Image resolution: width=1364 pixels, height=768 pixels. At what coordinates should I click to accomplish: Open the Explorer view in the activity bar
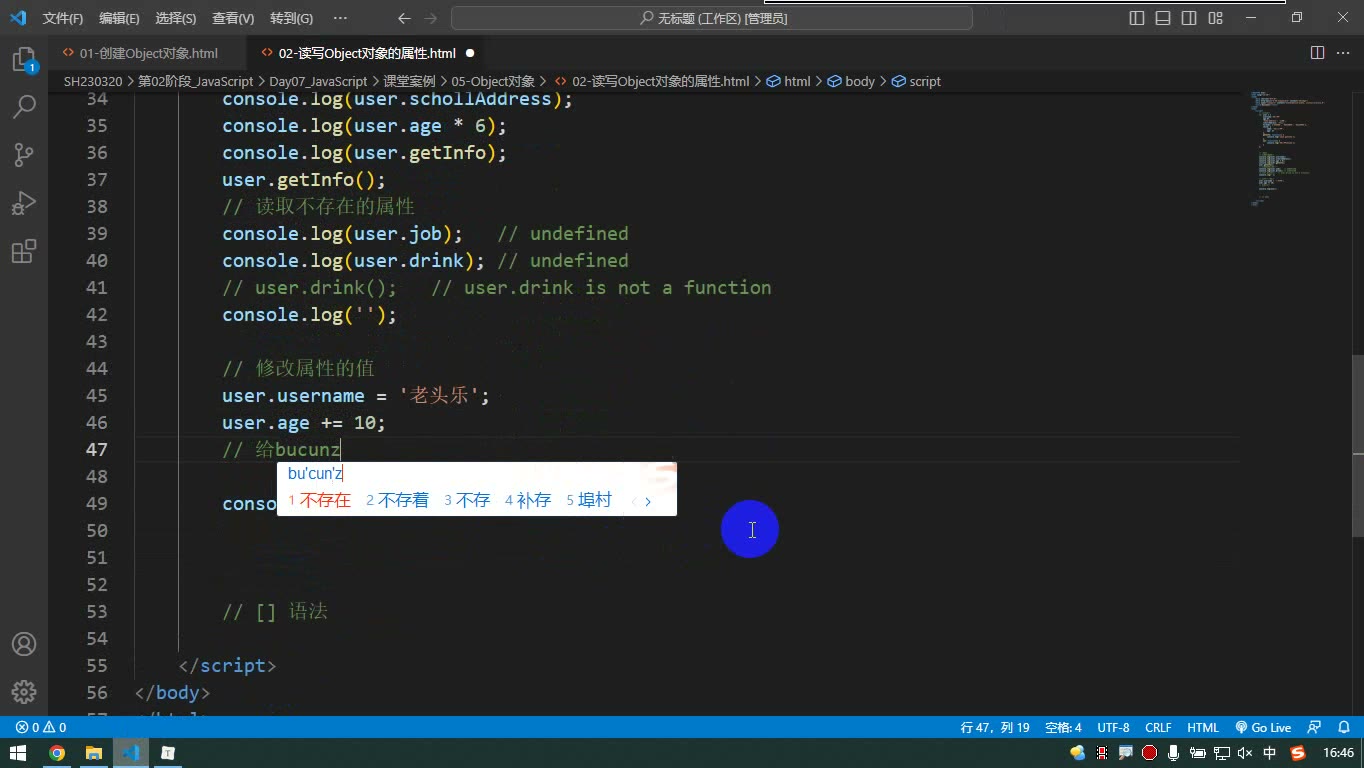pos(24,59)
